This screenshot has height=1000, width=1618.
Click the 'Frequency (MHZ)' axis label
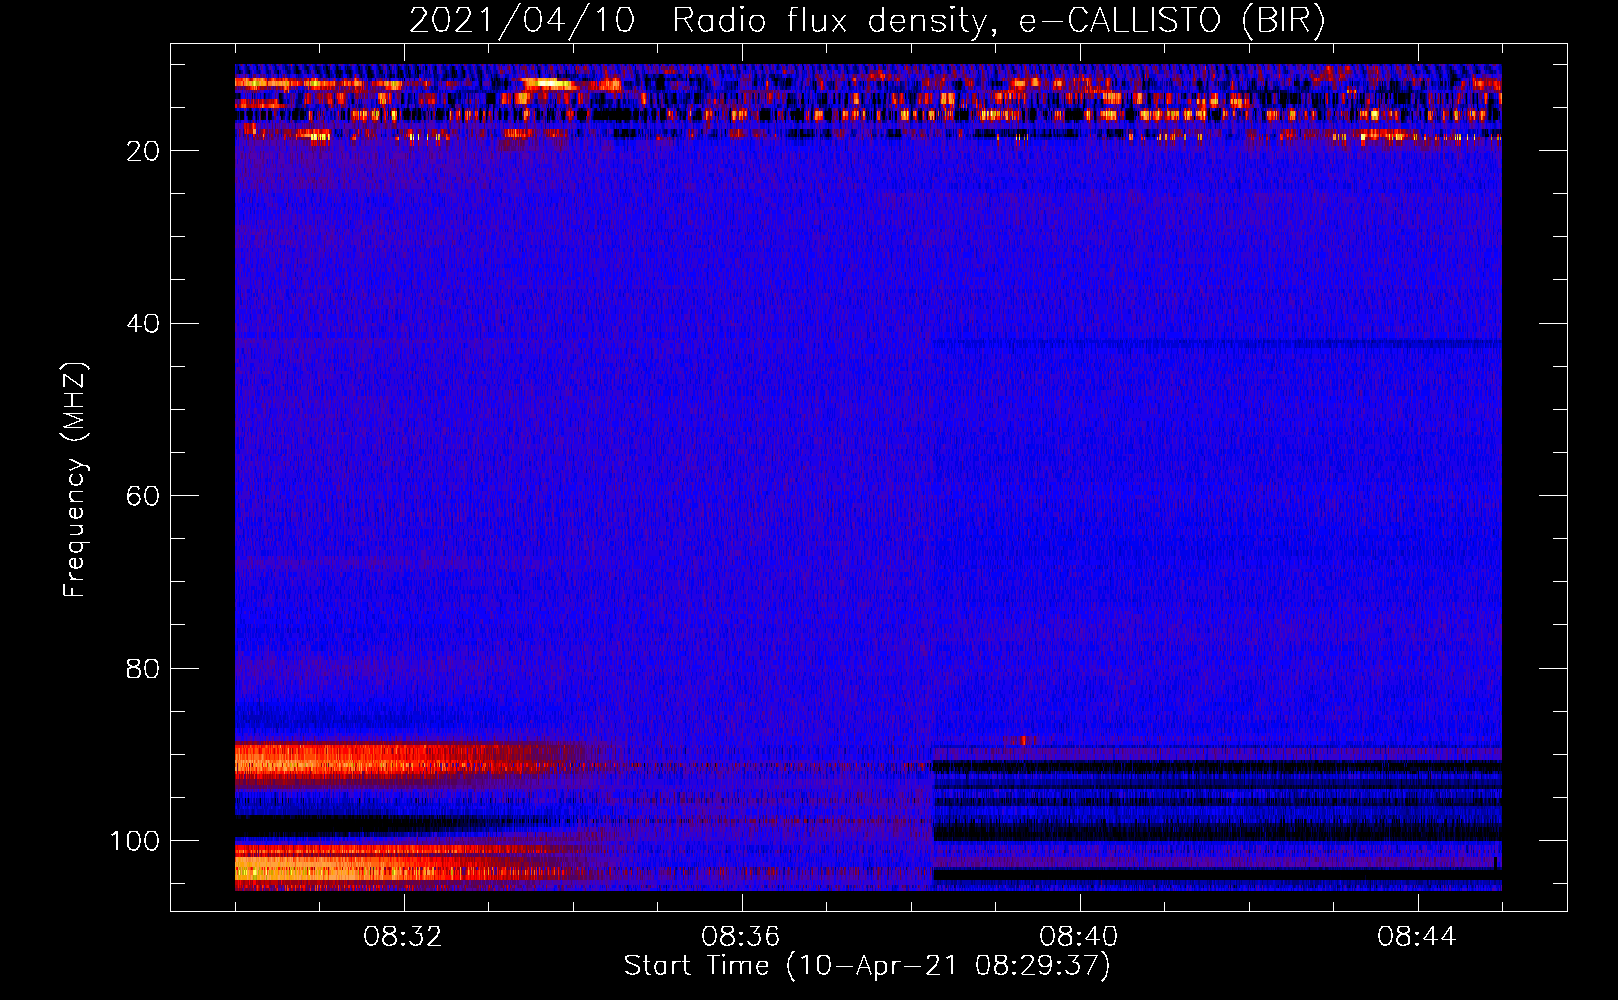[75, 479]
